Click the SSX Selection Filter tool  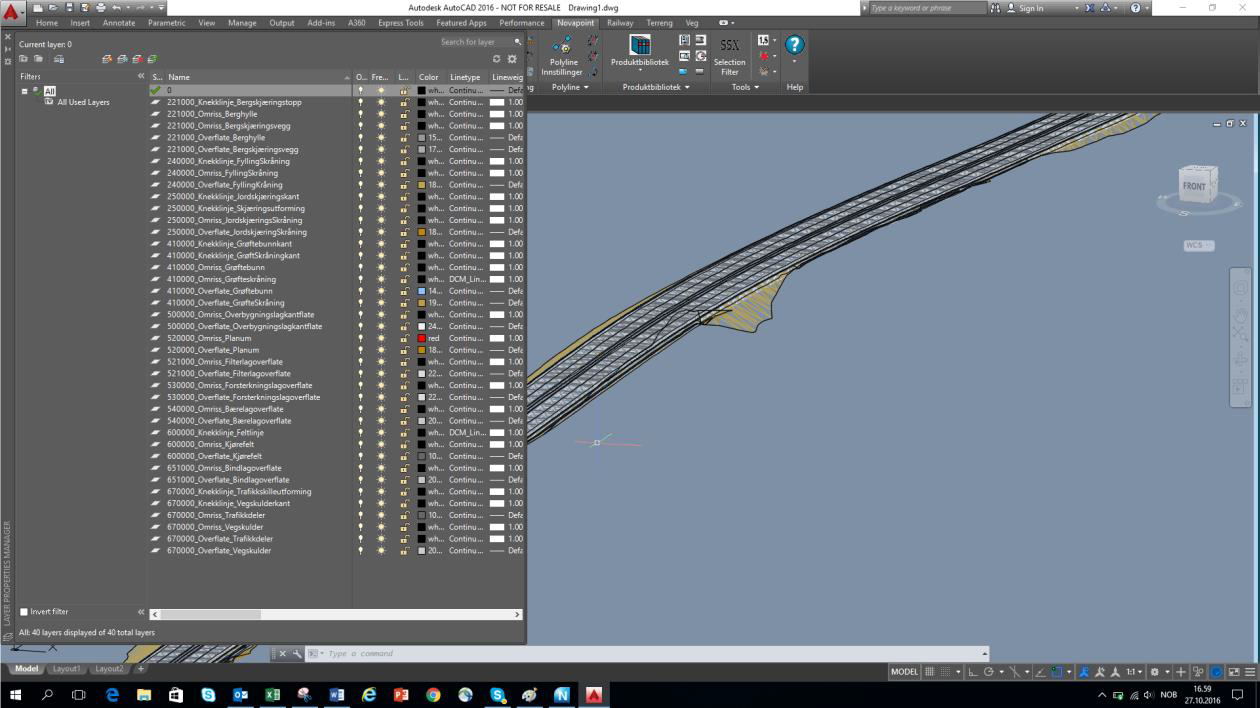point(729,56)
